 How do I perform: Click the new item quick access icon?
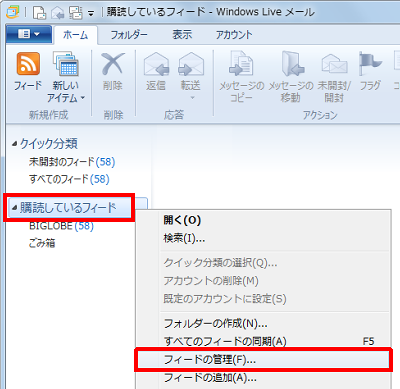[40, 13]
